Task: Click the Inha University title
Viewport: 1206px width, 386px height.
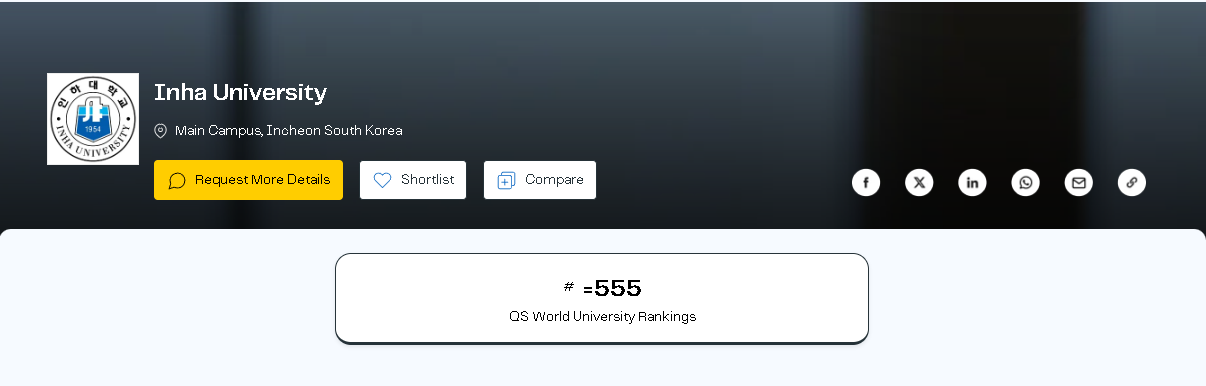Action: 240,93
